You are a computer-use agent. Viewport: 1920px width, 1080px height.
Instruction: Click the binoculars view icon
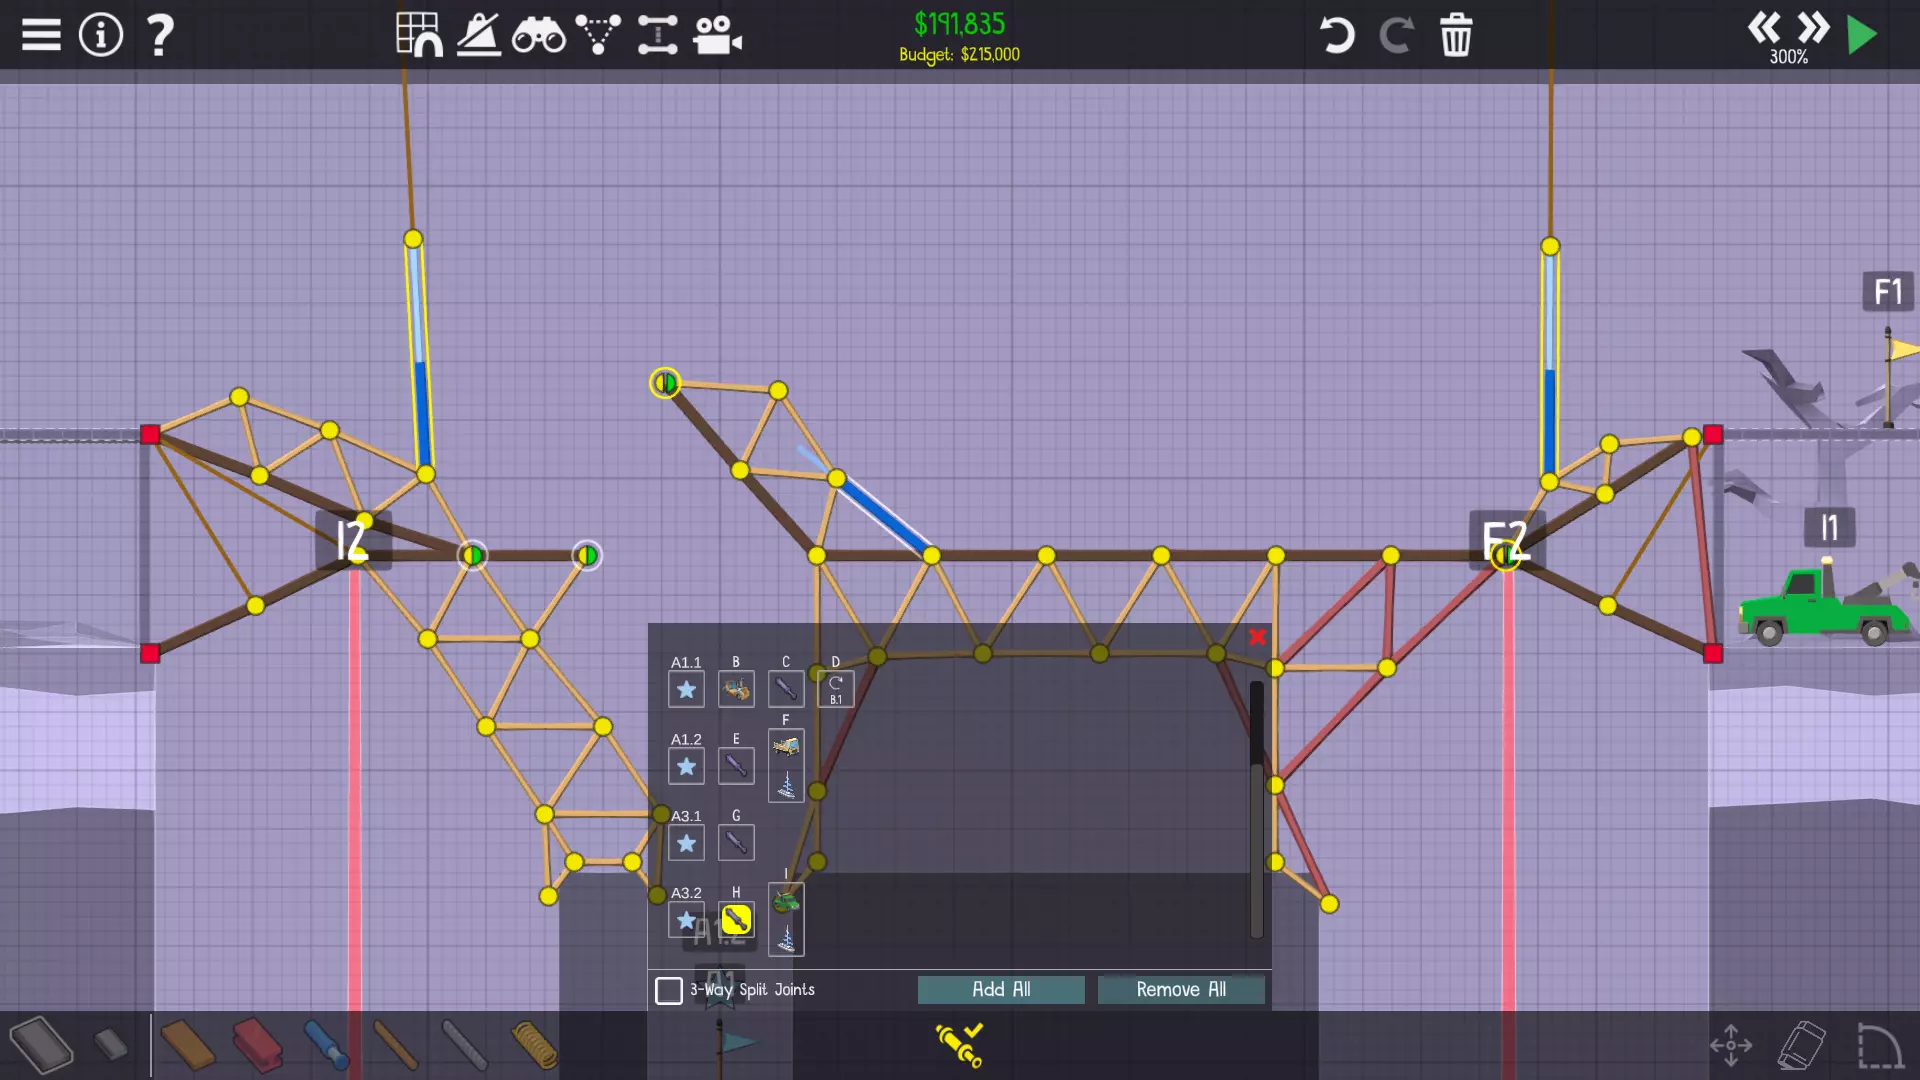(x=538, y=35)
